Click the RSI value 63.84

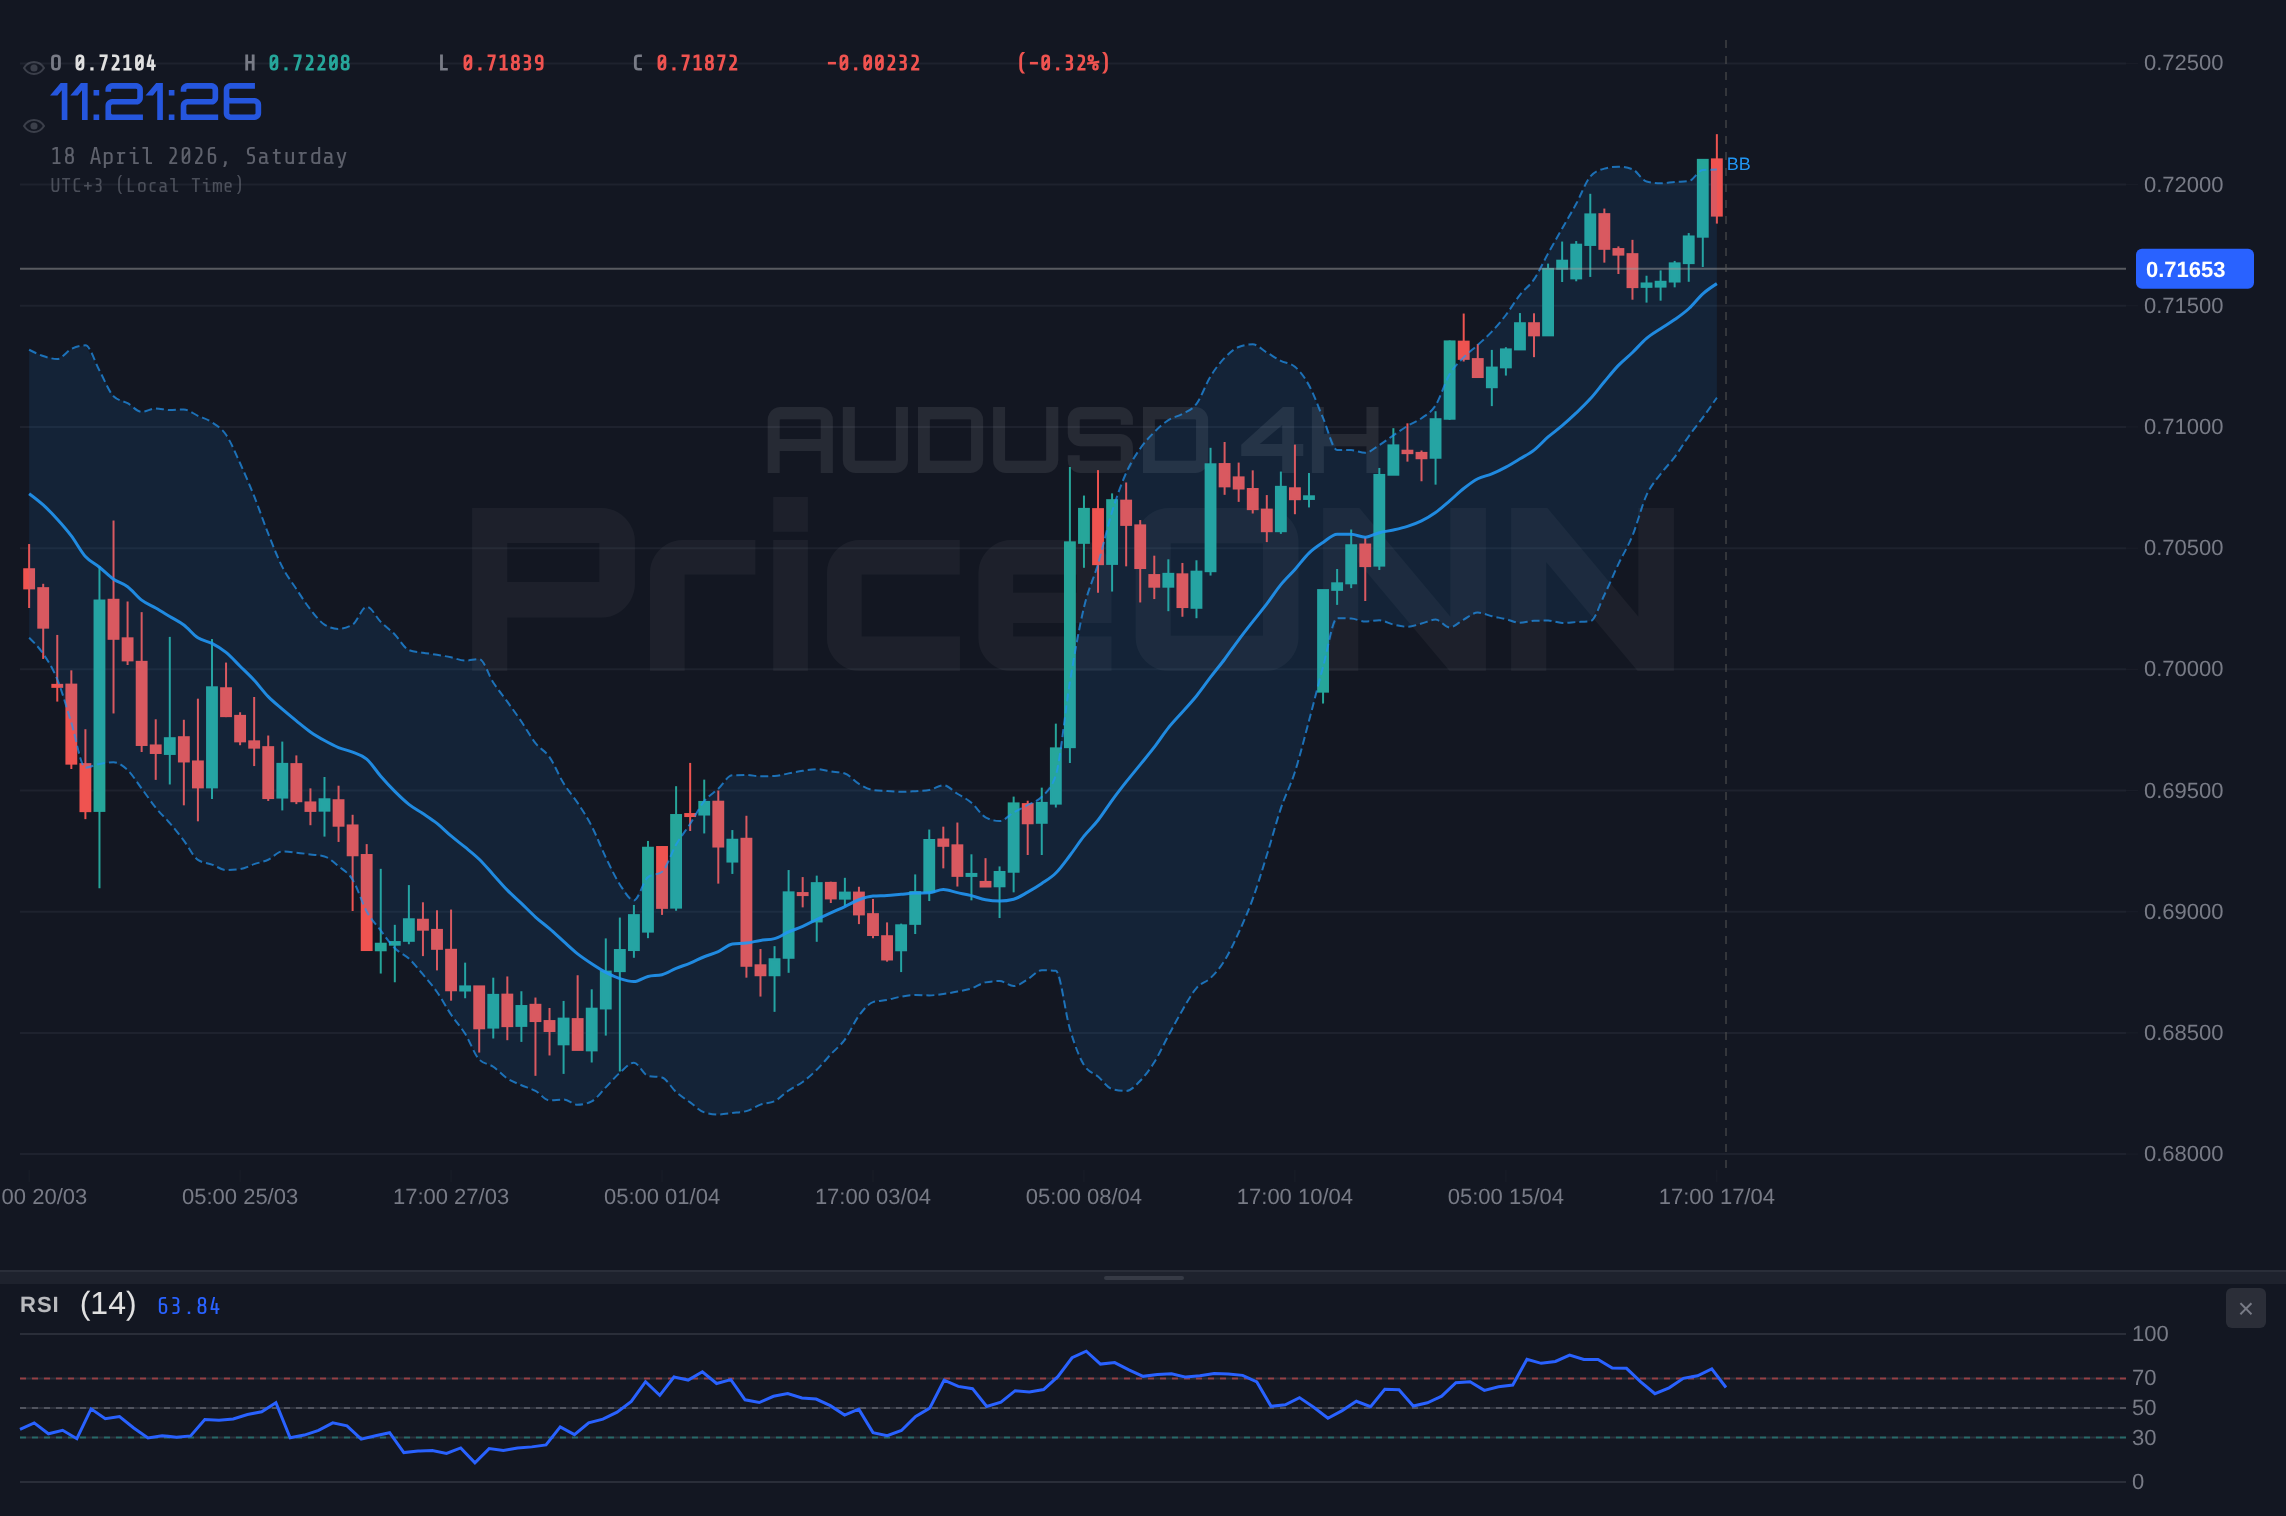[x=188, y=1306]
